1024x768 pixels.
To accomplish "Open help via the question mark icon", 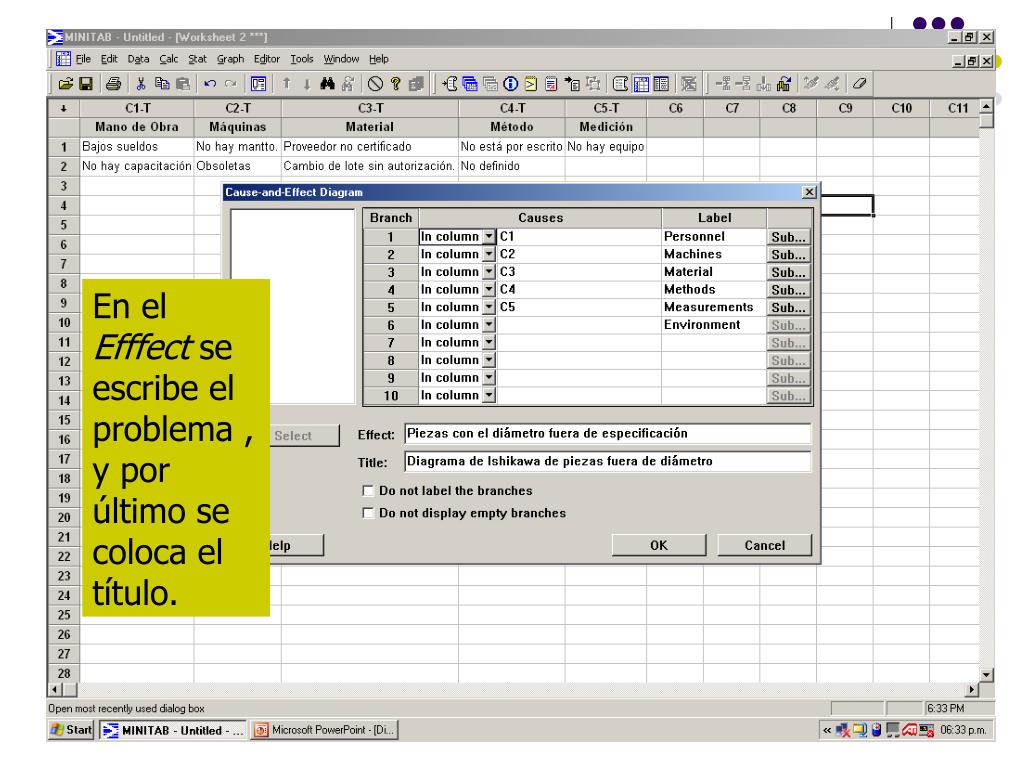I will (x=395, y=84).
